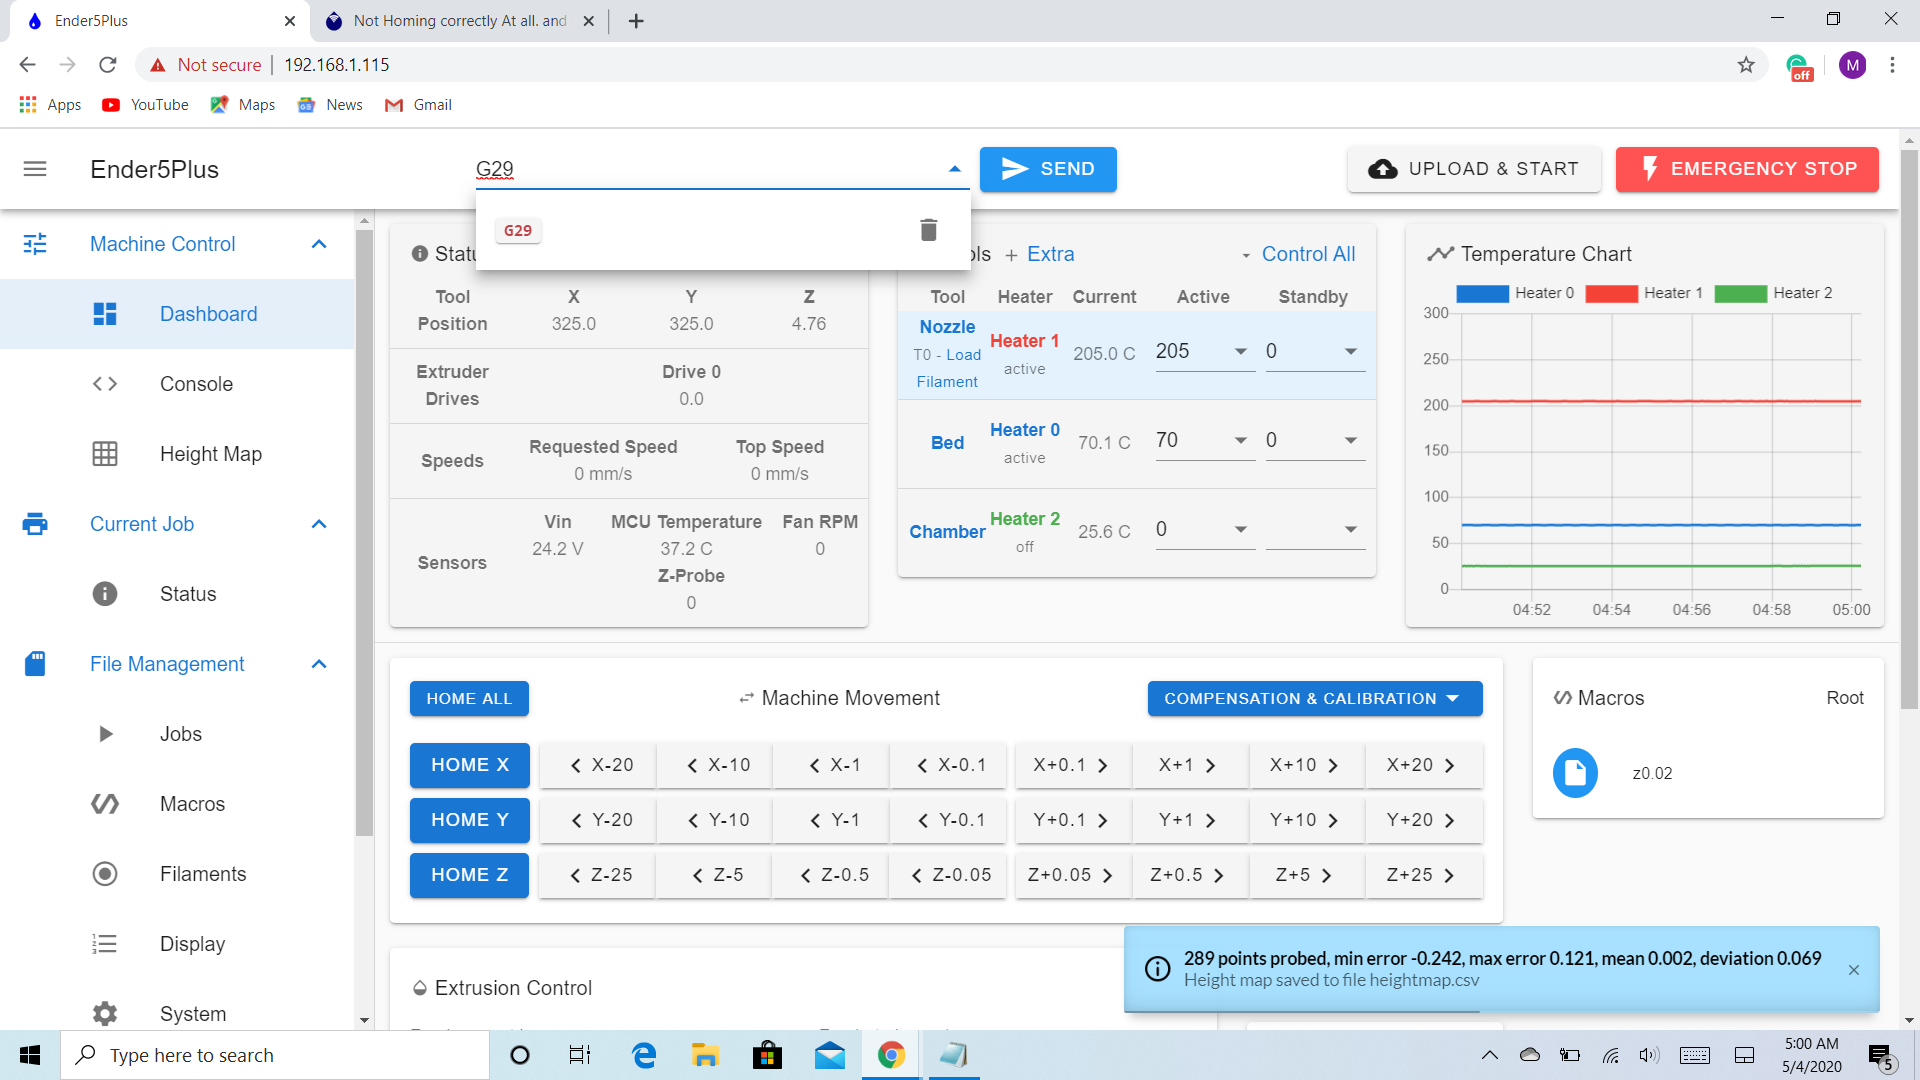Viewport: 1920px width, 1080px height.
Task: Jog Y axis by +20
Action: tap(1423, 820)
